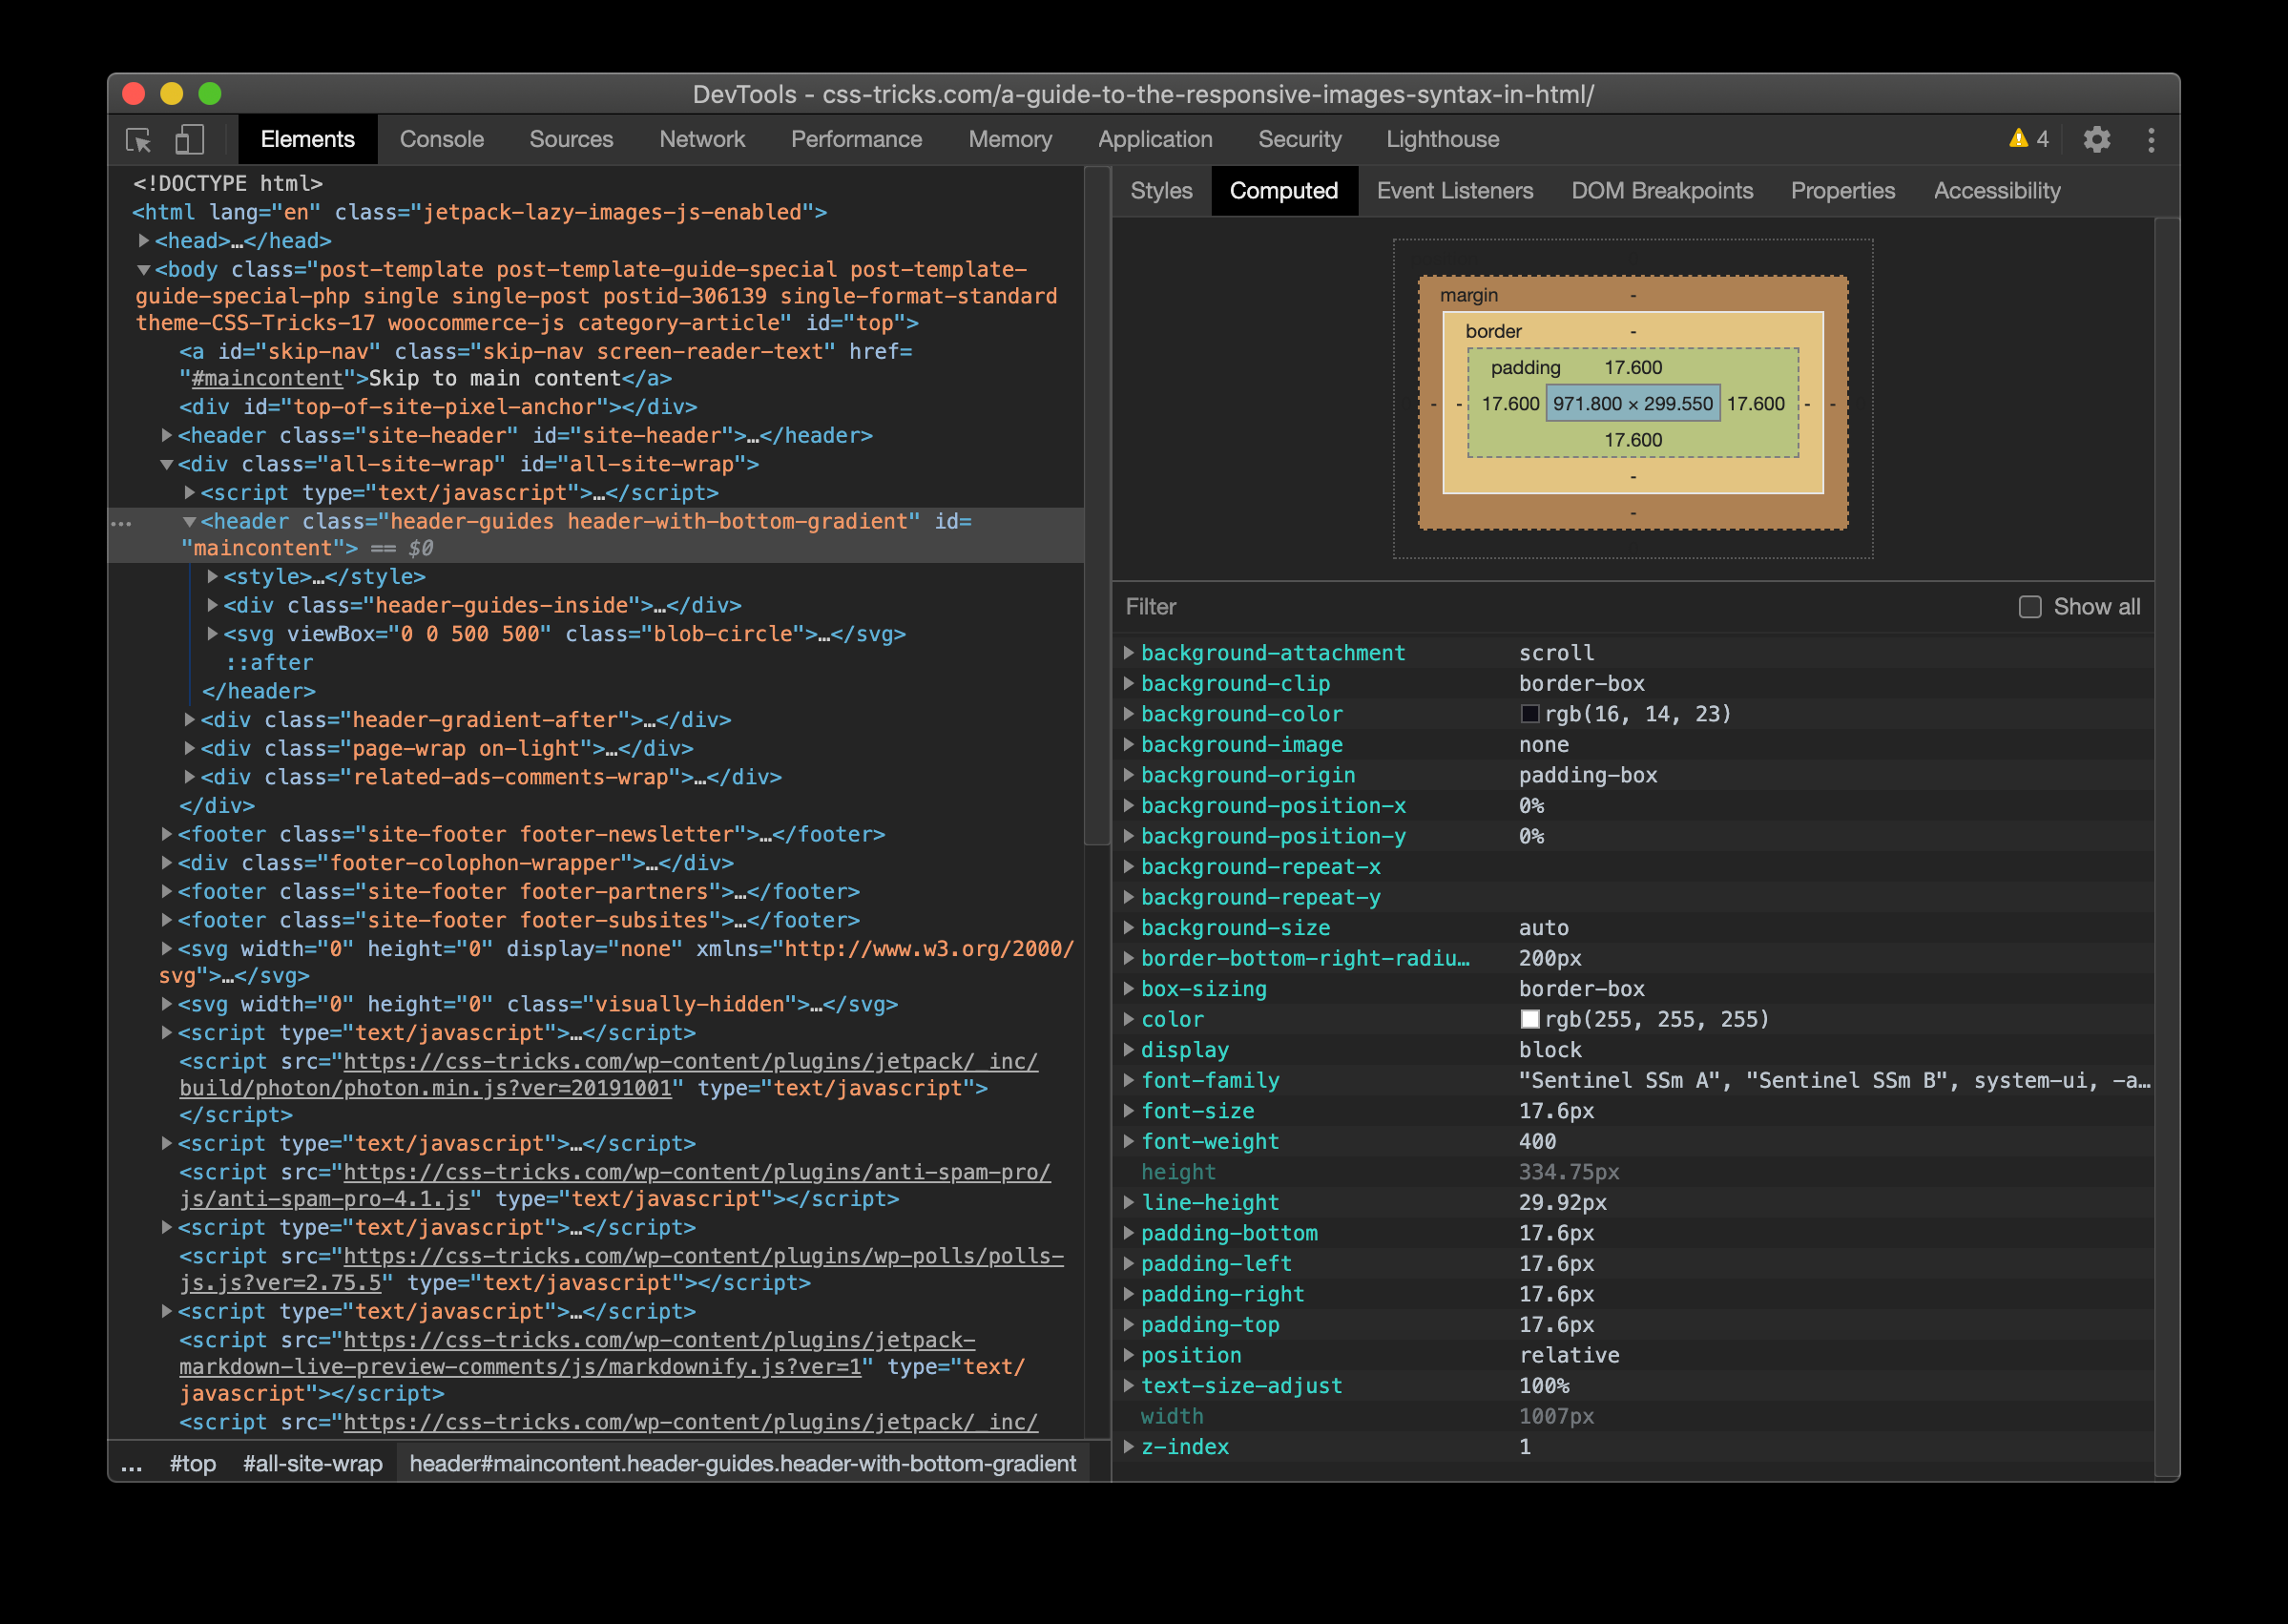Expand the site-header header node
This screenshot has width=2288, height=1624.
167,436
